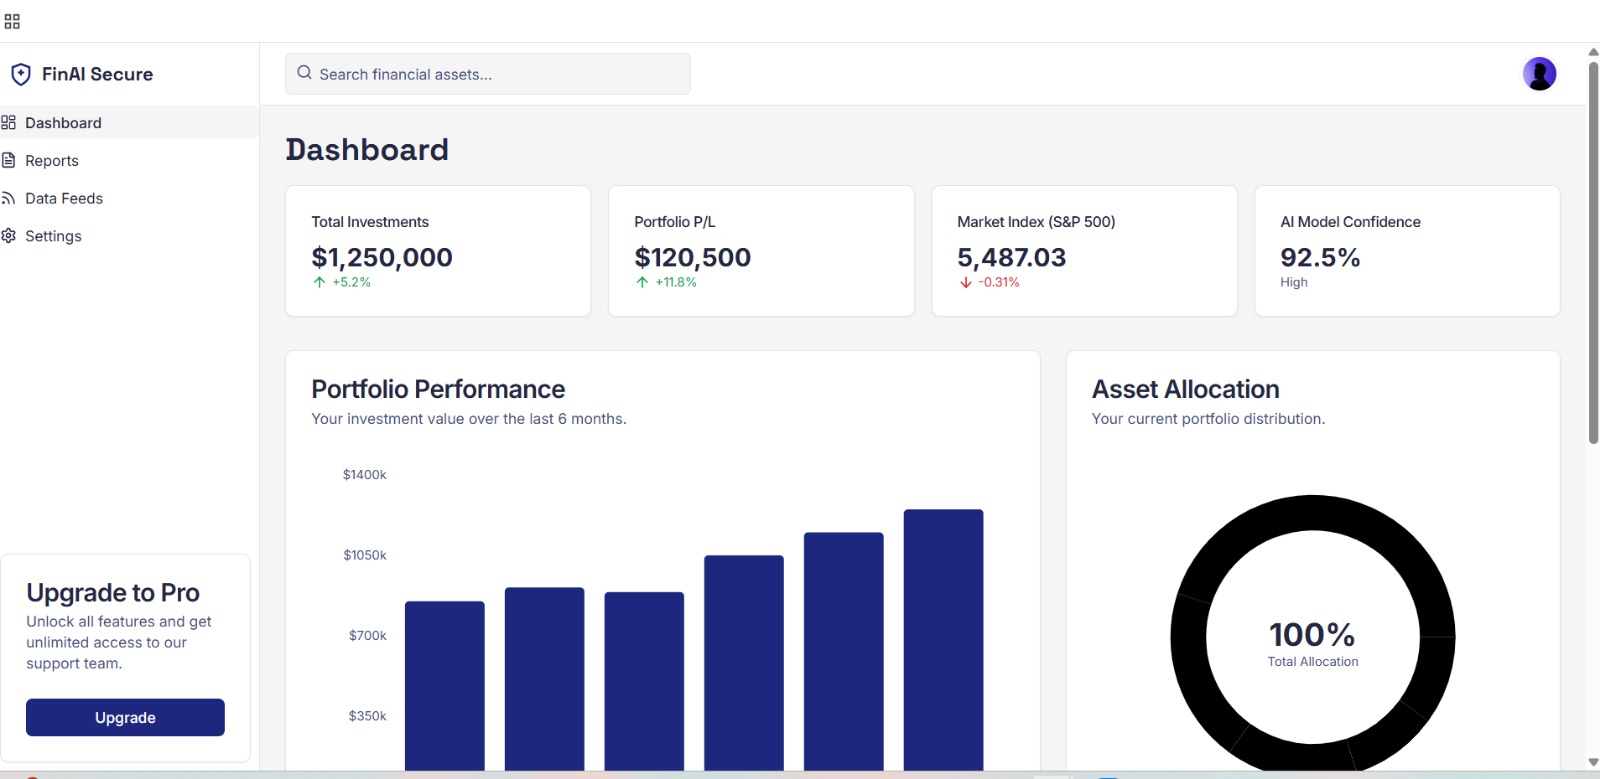Click the FinAI Secure shield logo
The width and height of the screenshot is (1600, 779).
(21, 74)
